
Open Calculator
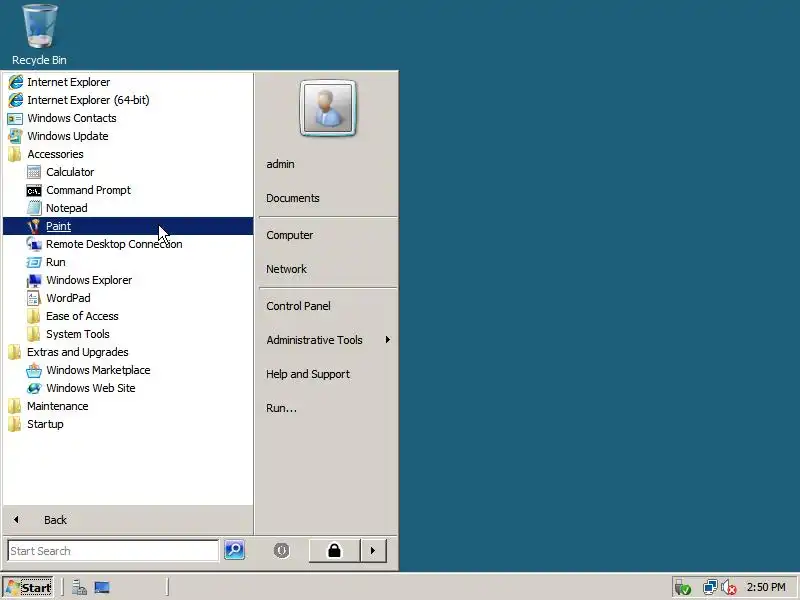pos(128,172)
